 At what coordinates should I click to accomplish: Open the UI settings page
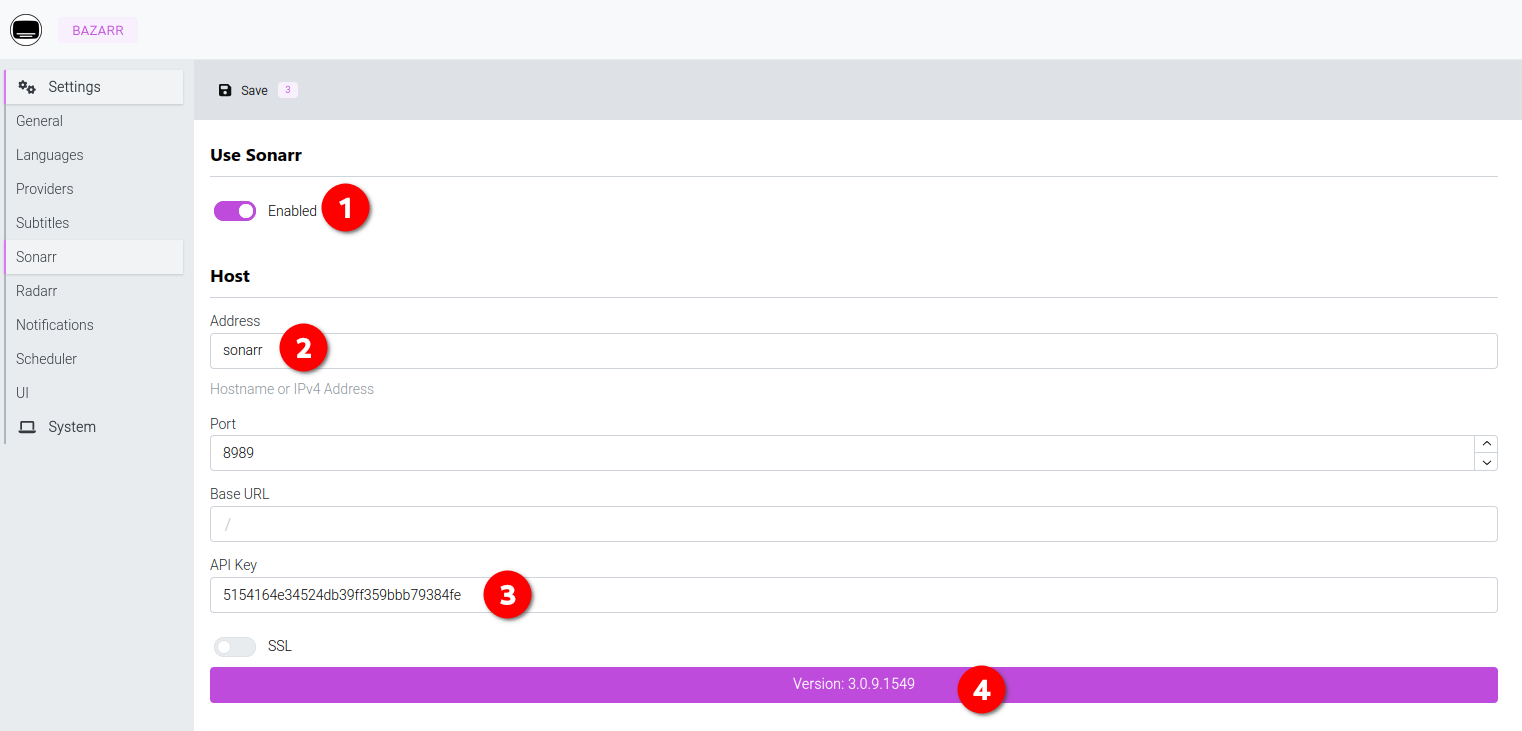click(x=94, y=393)
